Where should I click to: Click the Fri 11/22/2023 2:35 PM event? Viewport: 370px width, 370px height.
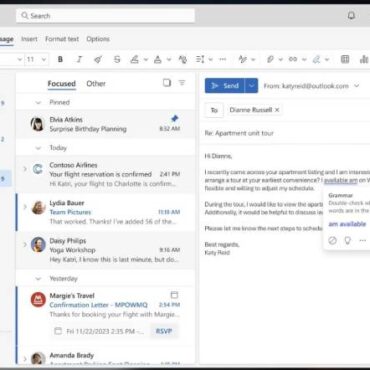pos(100,331)
